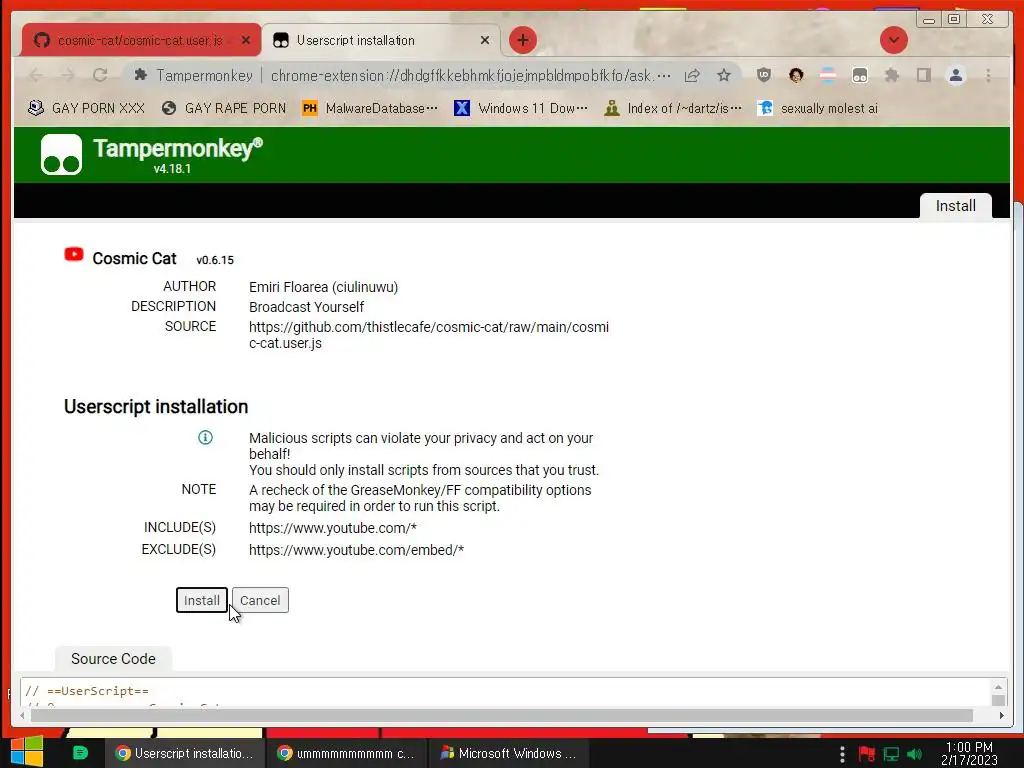Switch to the cosmic-cat GitHub browser tab

click(140, 40)
